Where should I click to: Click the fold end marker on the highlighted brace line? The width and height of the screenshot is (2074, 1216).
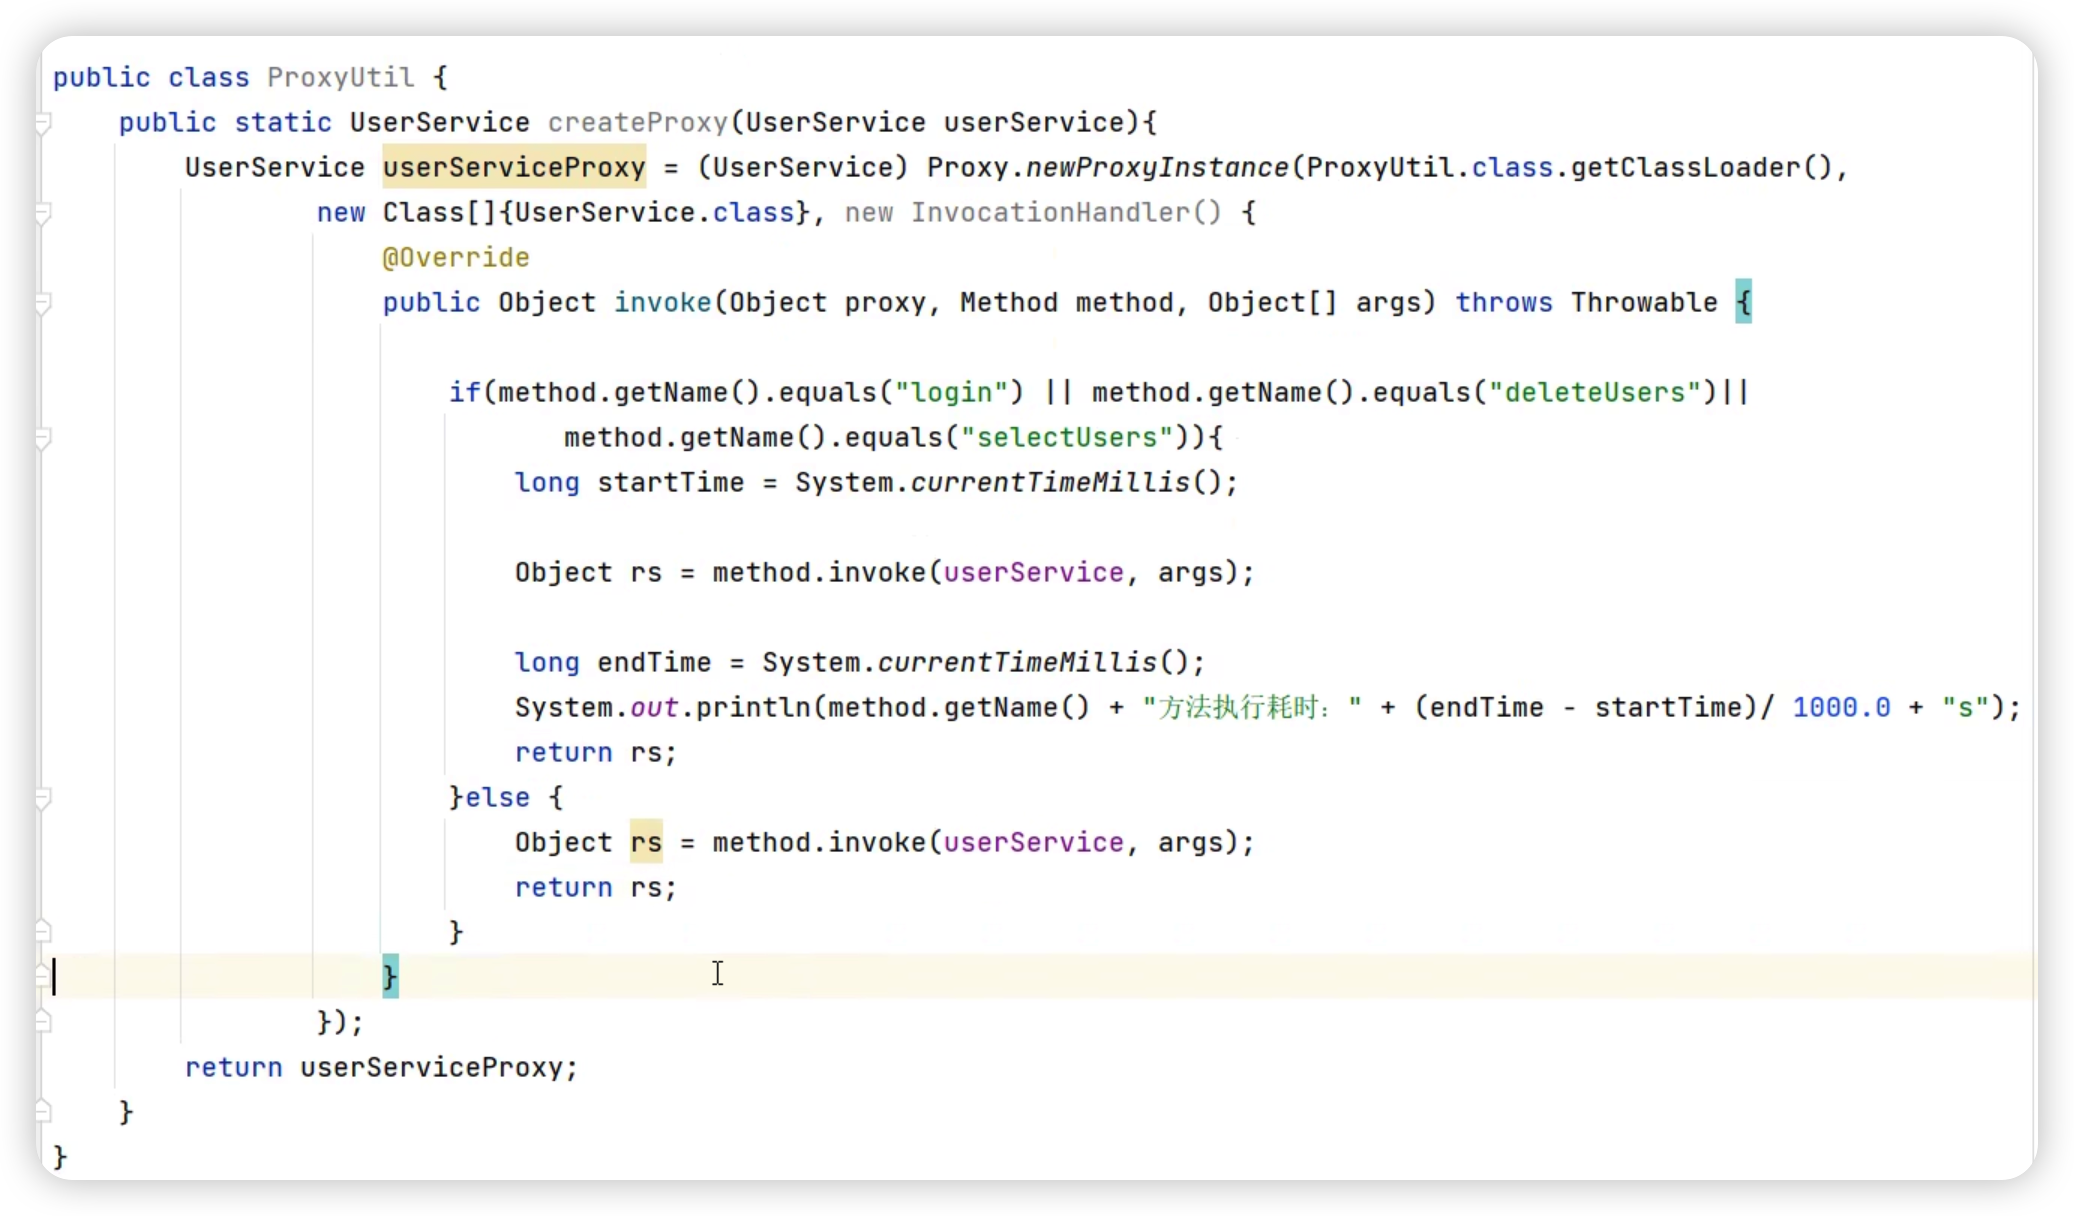(x=43, y=977)
